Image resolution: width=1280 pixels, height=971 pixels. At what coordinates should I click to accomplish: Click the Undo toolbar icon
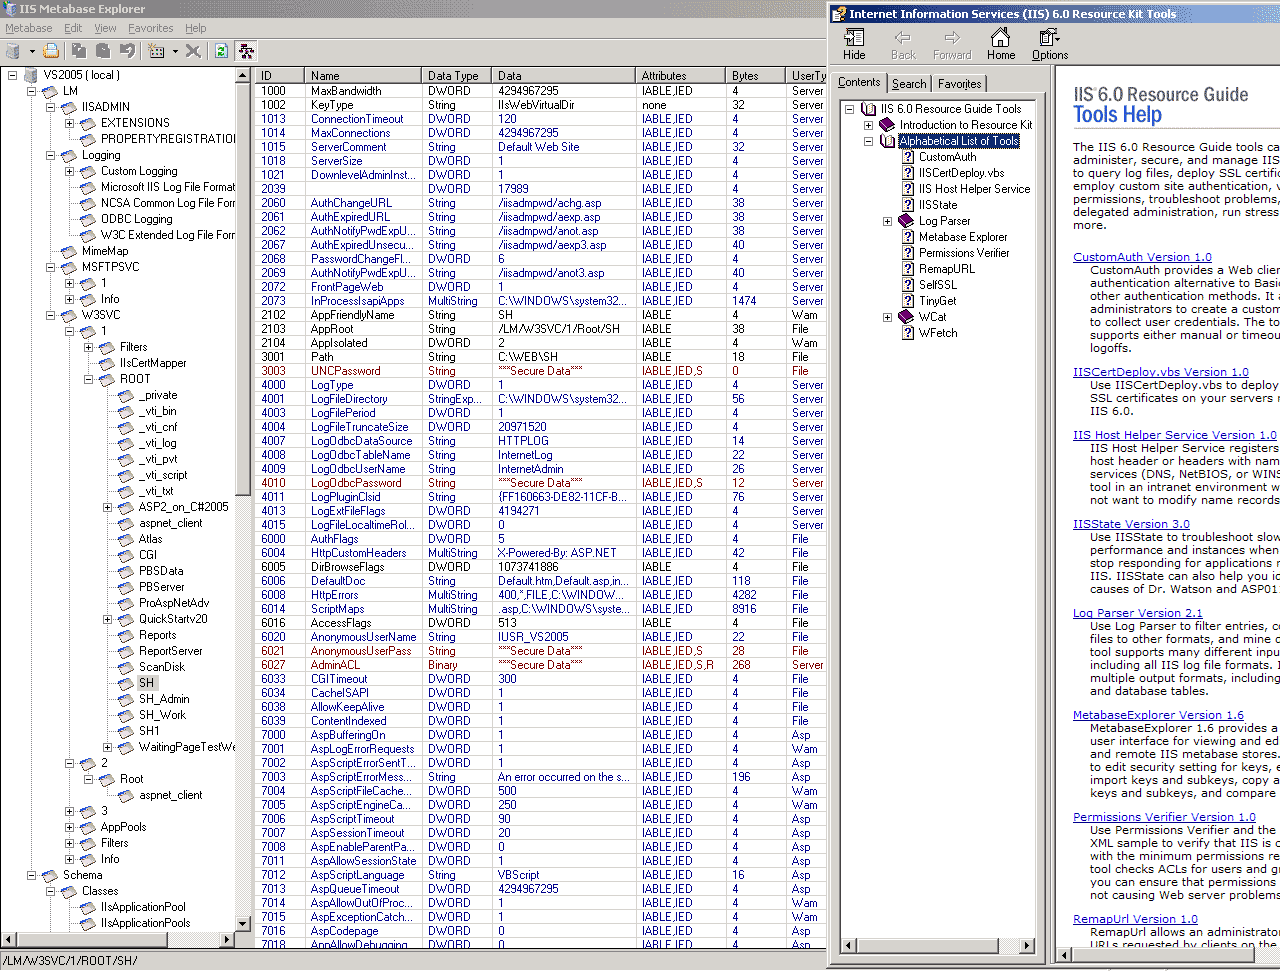click(127, 51)
